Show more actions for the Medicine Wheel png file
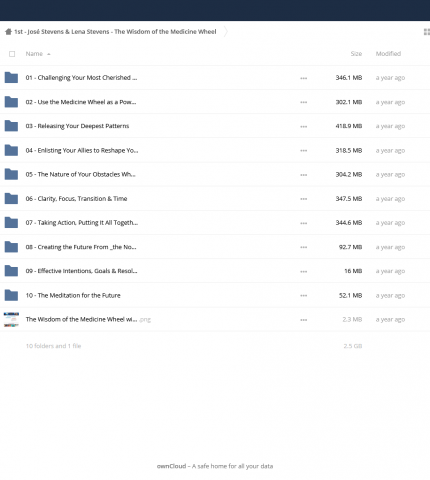 click(x=303, y=320)
